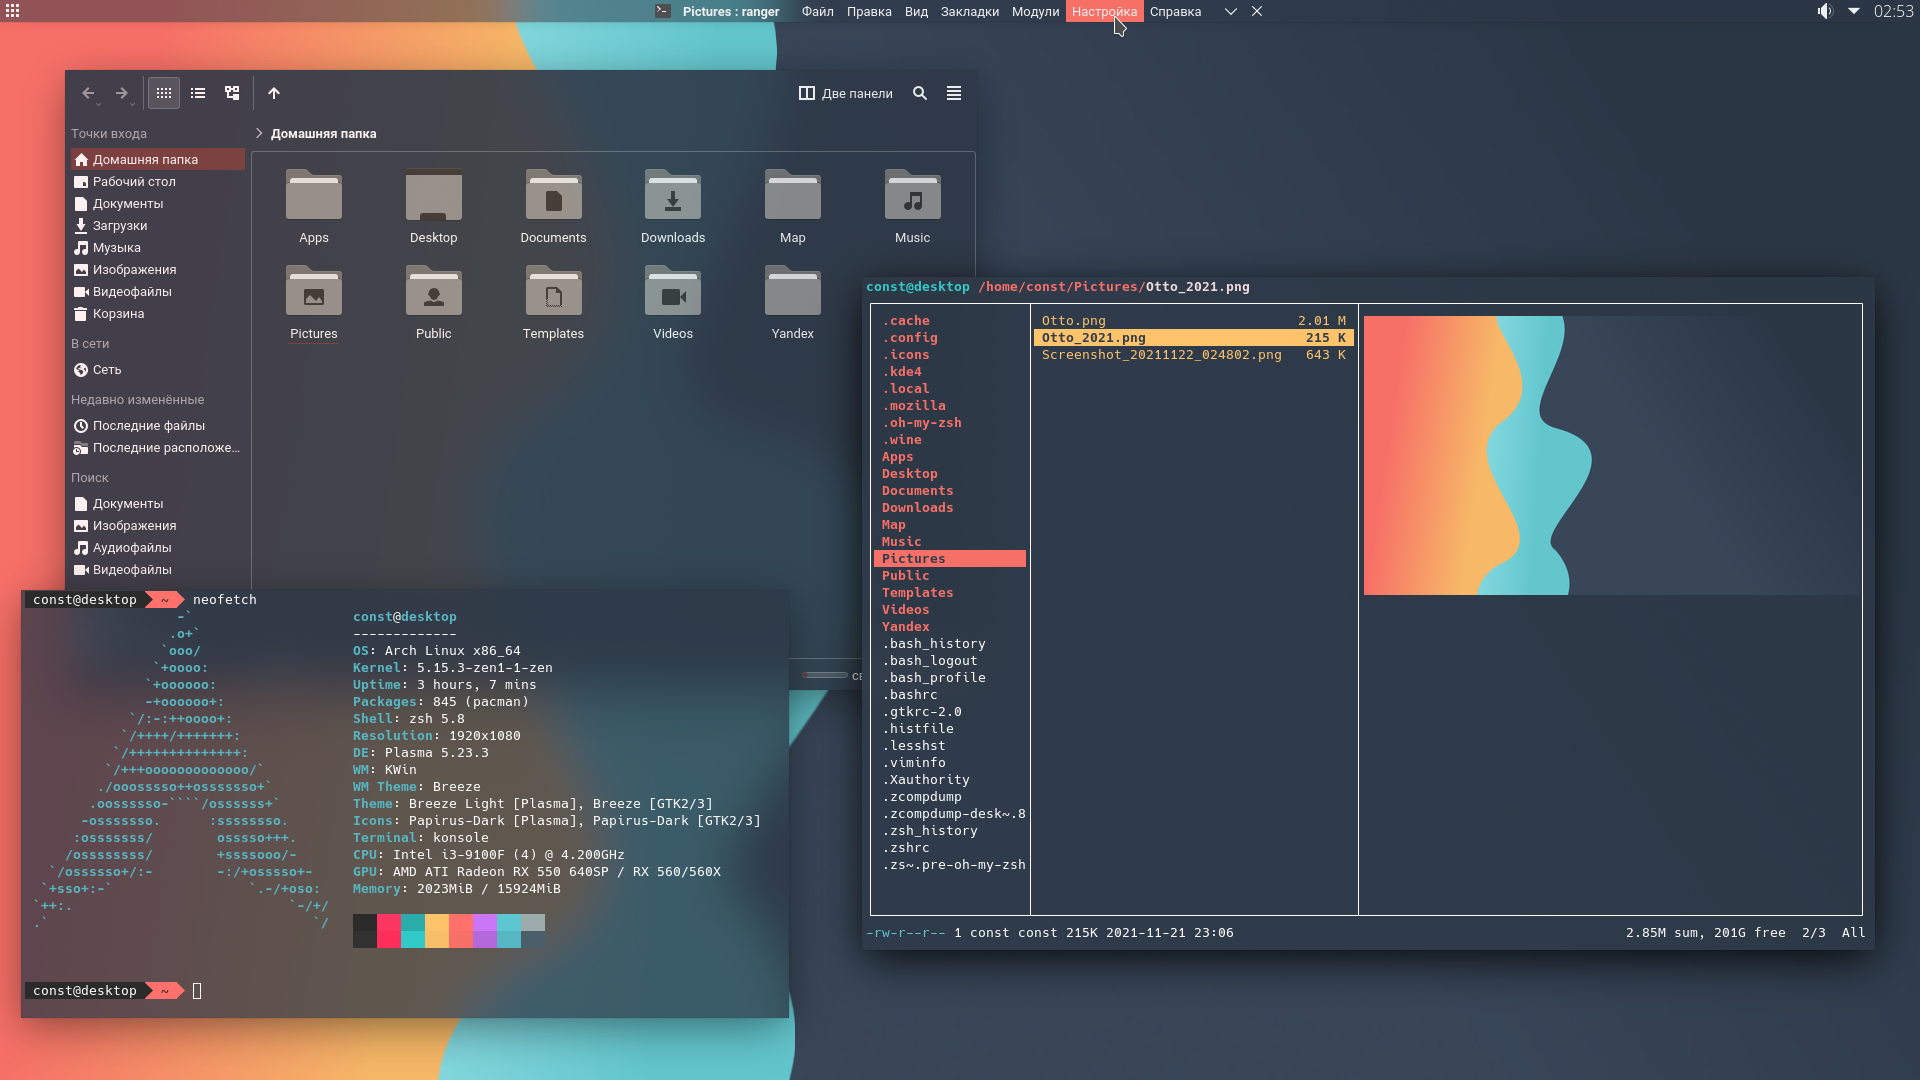This screenshot has height=1080, width=1920.
Task: Open the application launcher grid icon
Action: pos(13,11)
